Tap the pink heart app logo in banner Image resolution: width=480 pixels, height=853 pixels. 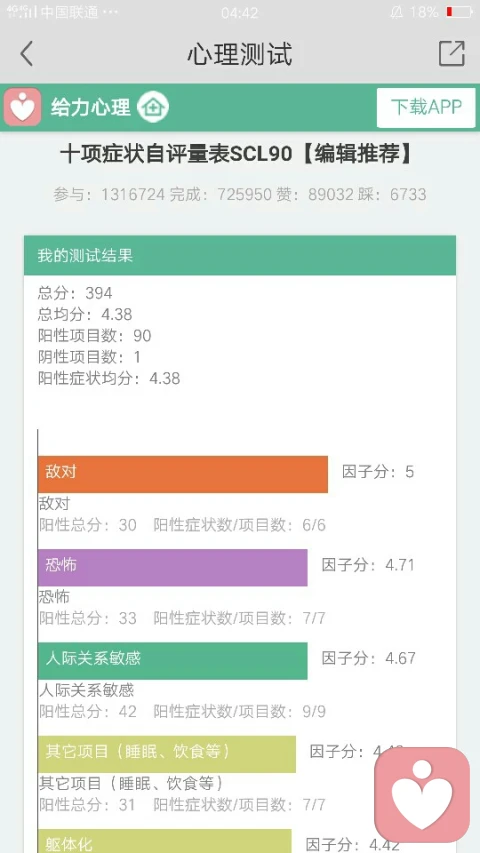point(22,107)
